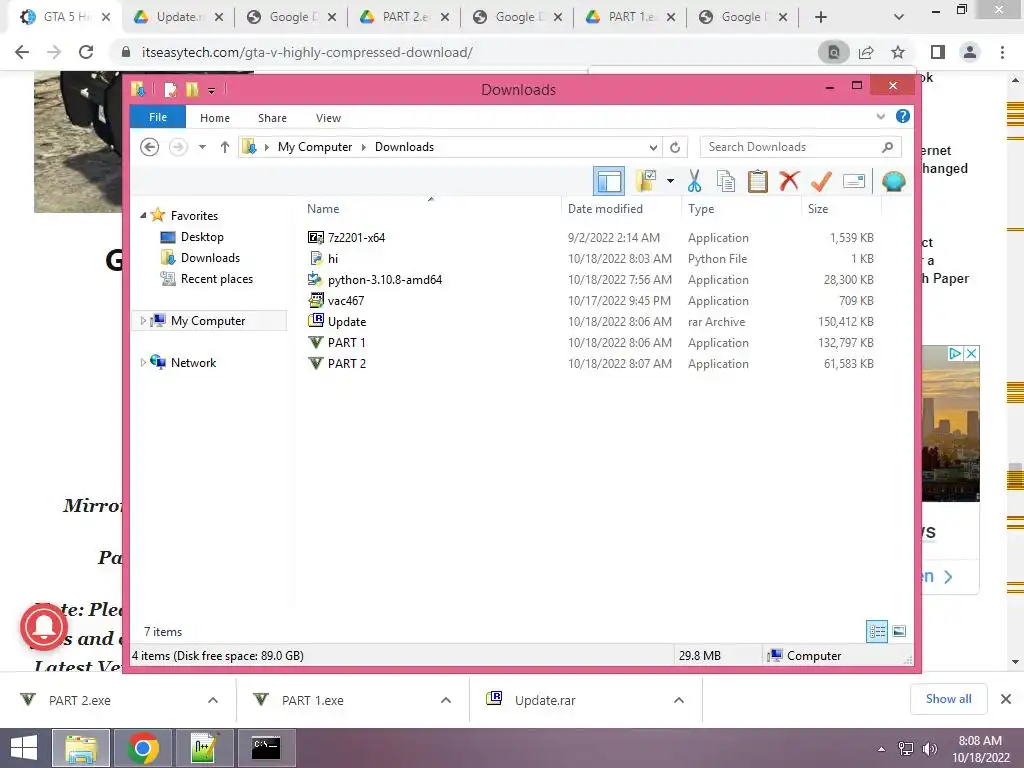The height and width of the screenshot is (768, 1024).
Task: Reload the Chrome page
Action: (86, 52)
